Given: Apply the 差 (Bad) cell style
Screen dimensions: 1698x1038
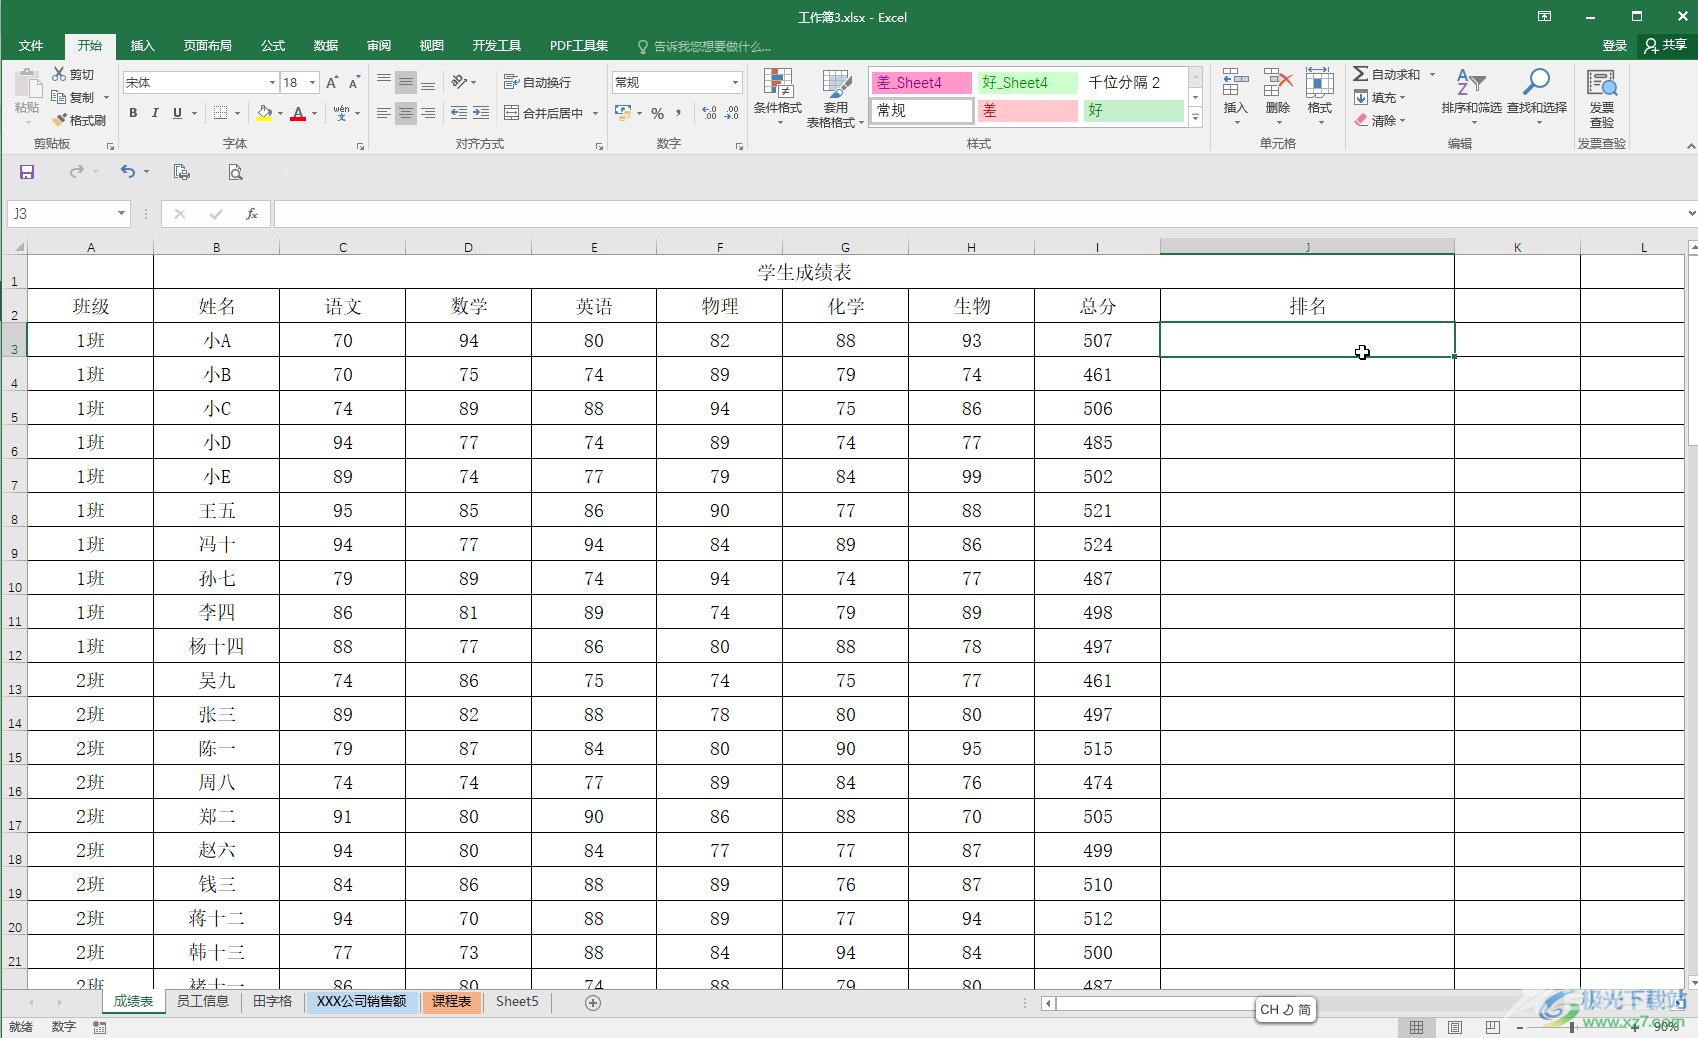Looking at the screenshot, I should point(1027,111).
